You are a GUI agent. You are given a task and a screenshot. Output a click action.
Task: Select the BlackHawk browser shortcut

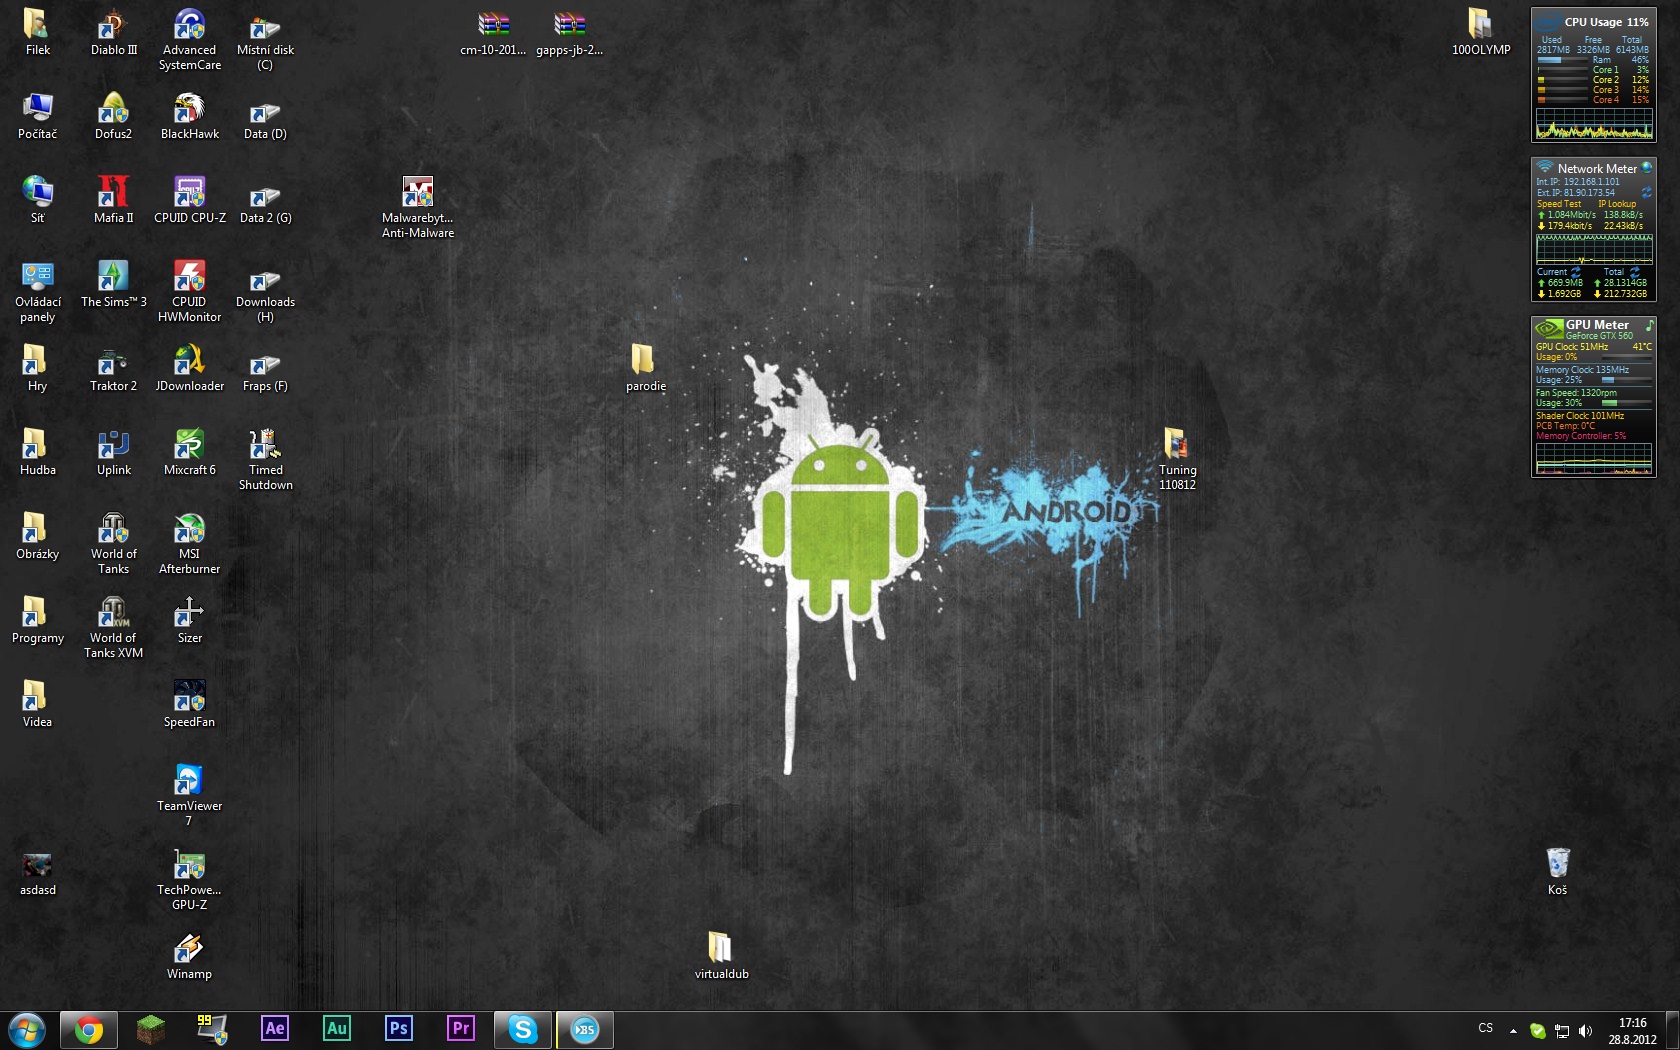(190, 116)
